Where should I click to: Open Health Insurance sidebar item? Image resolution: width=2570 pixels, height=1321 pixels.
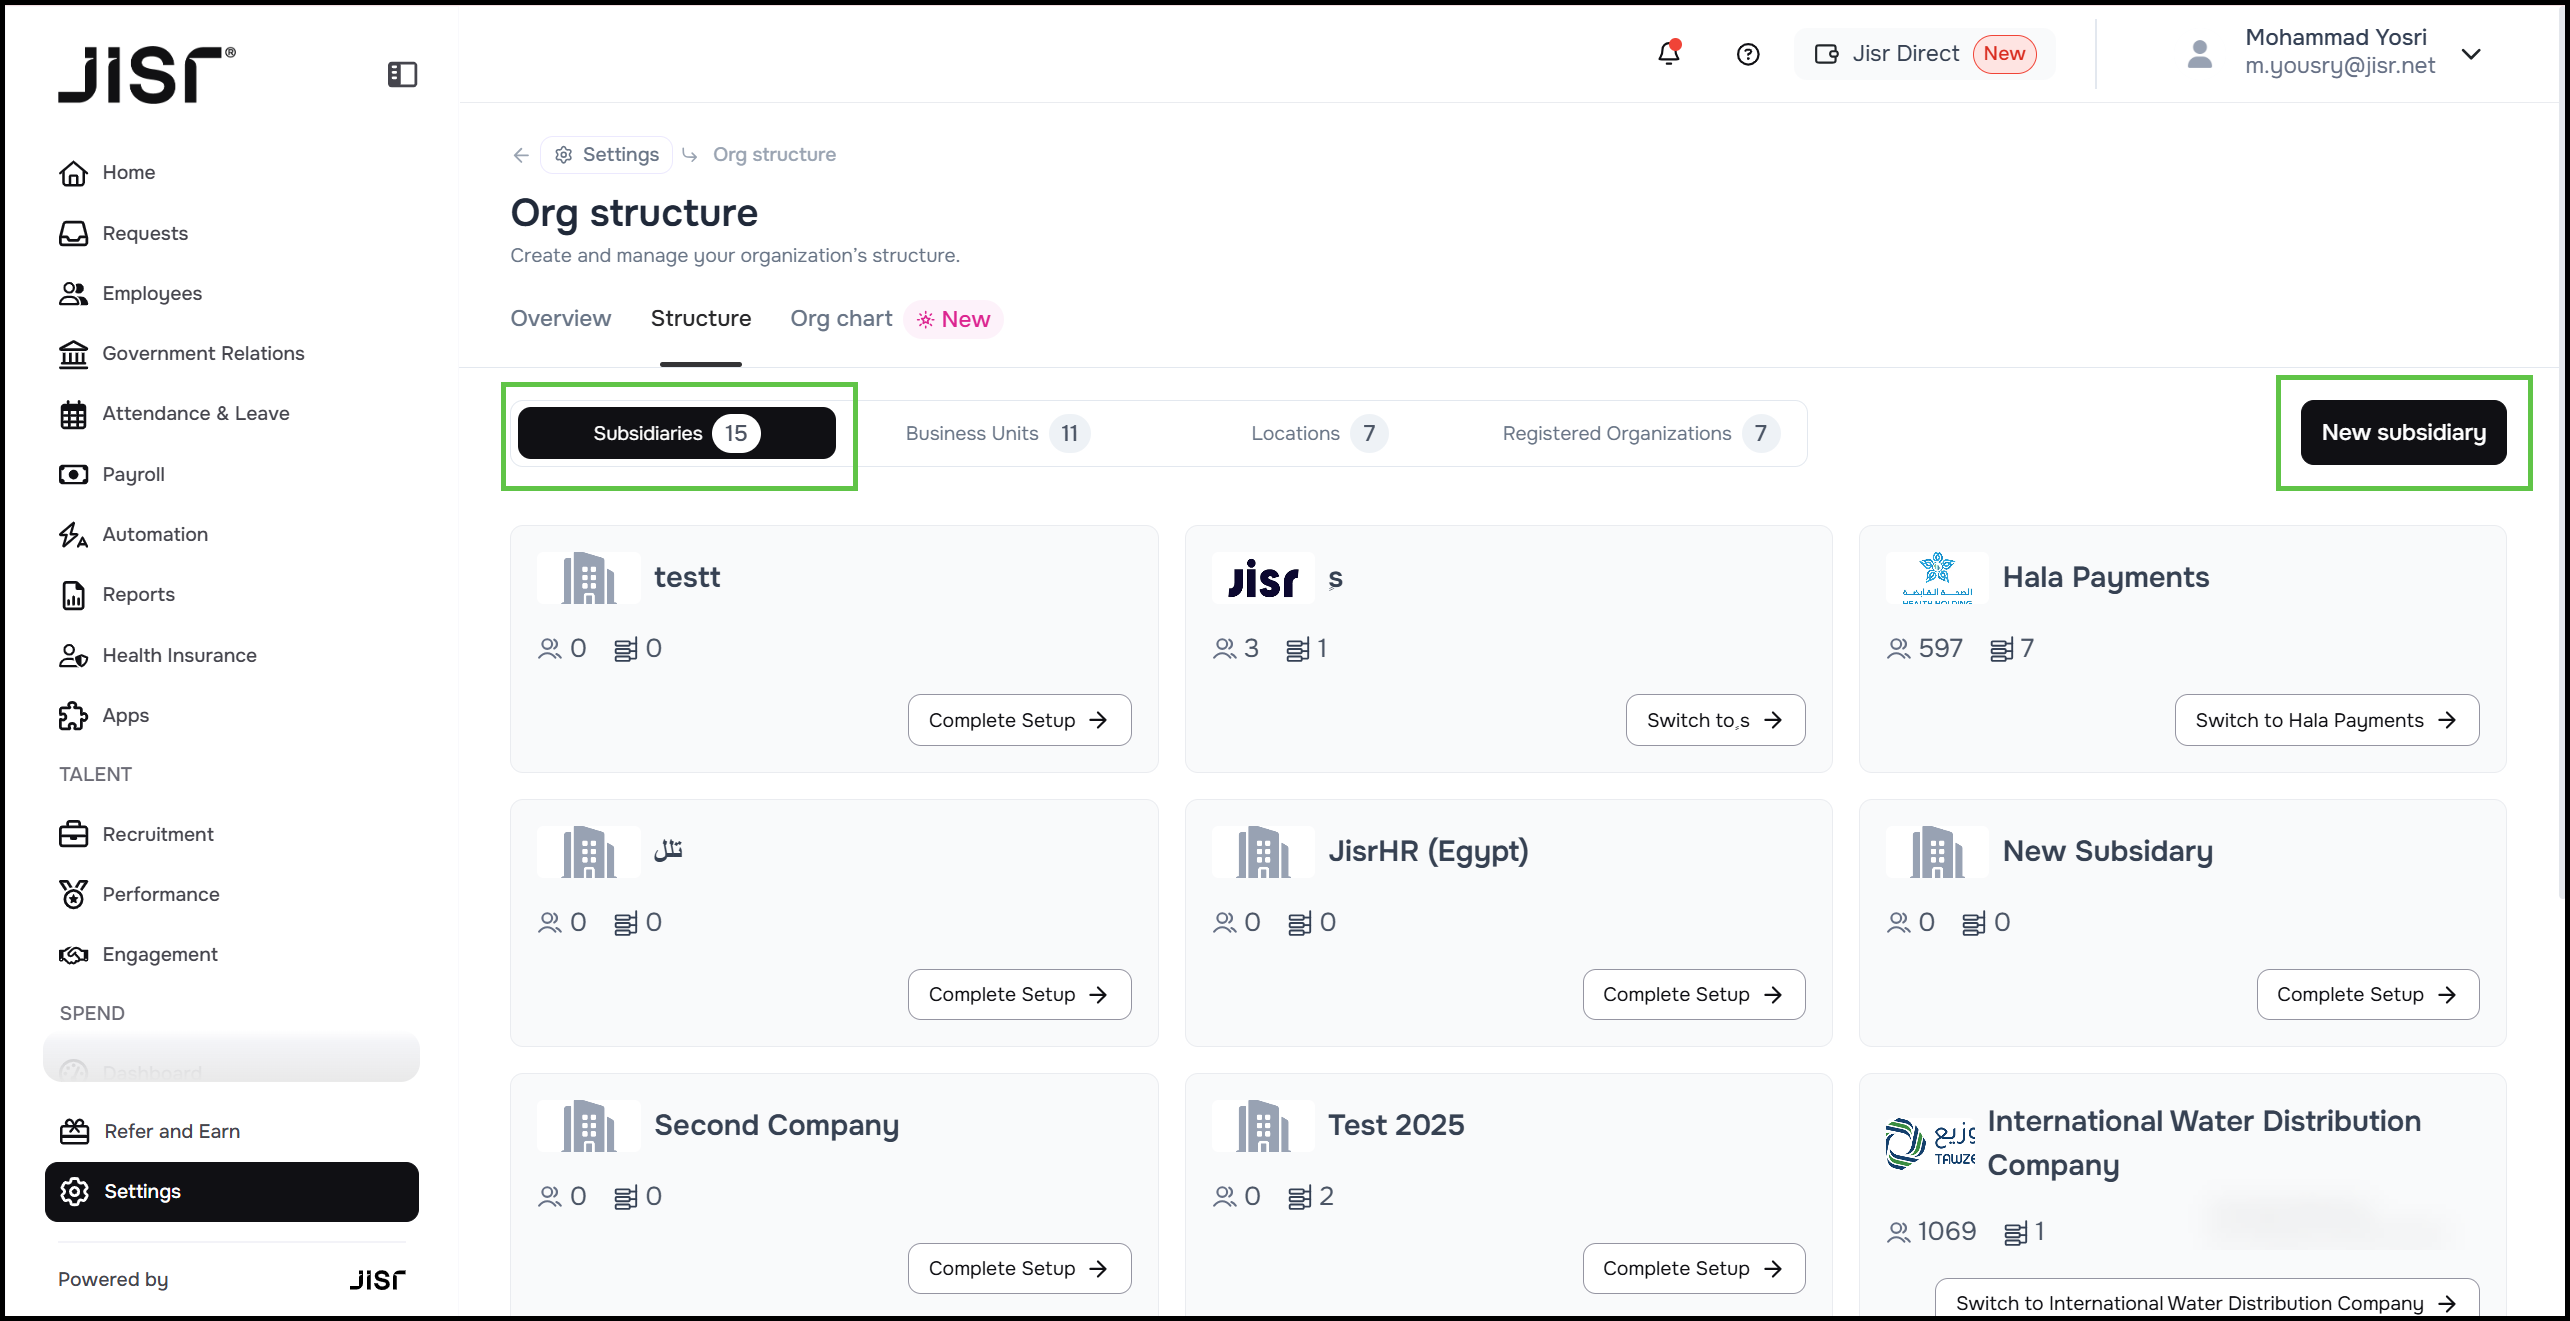[x=179, y=655]
